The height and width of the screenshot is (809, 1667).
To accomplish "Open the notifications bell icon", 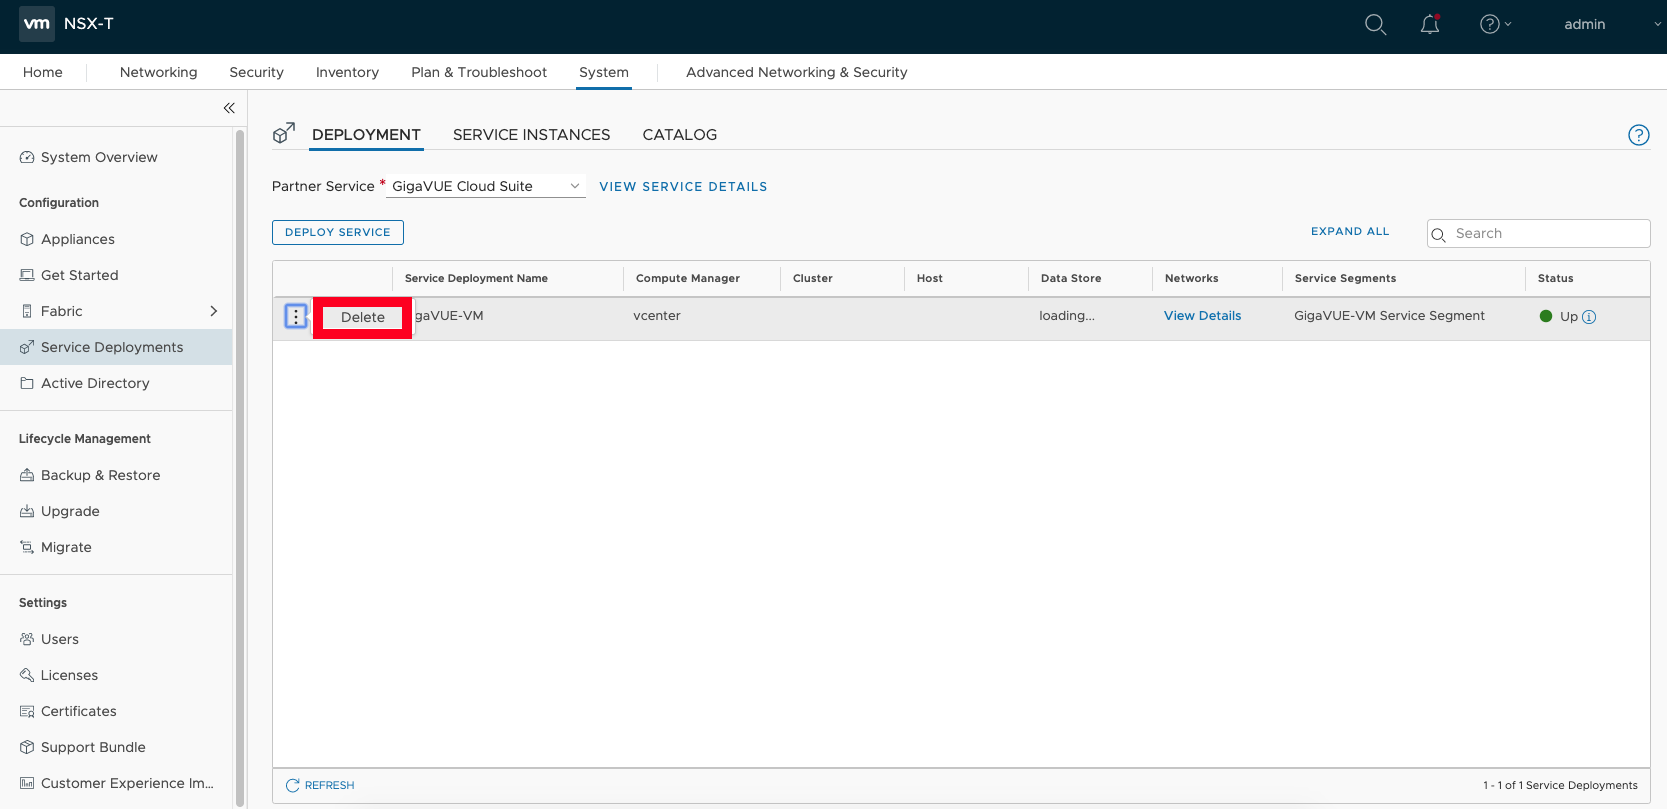I will click(1430, 24).
